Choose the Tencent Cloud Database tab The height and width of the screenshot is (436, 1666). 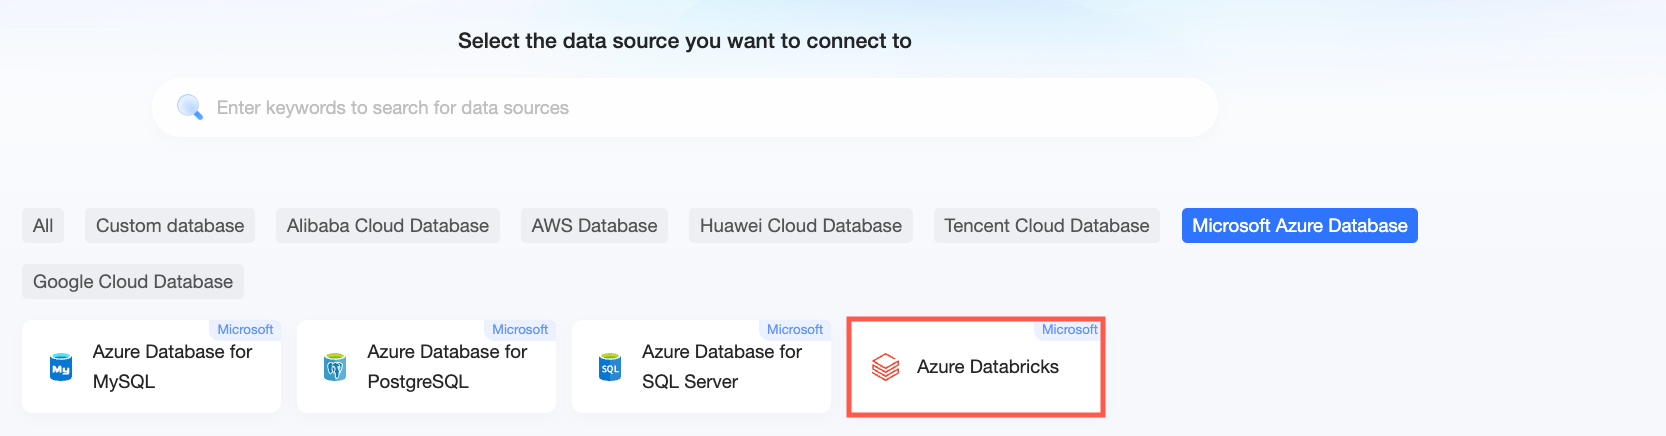point(1047,226)
